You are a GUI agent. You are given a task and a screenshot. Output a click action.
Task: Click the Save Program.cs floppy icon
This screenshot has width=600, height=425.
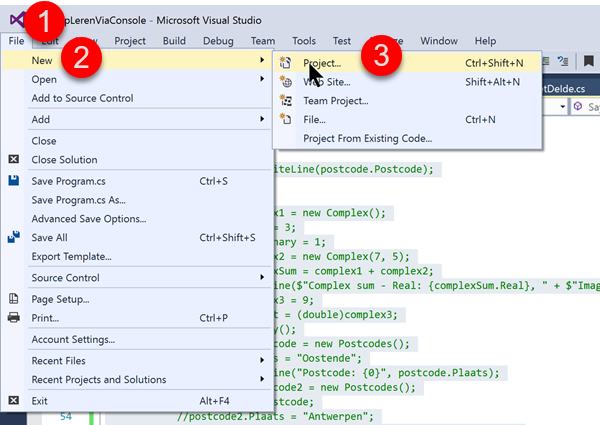point(14,181)
